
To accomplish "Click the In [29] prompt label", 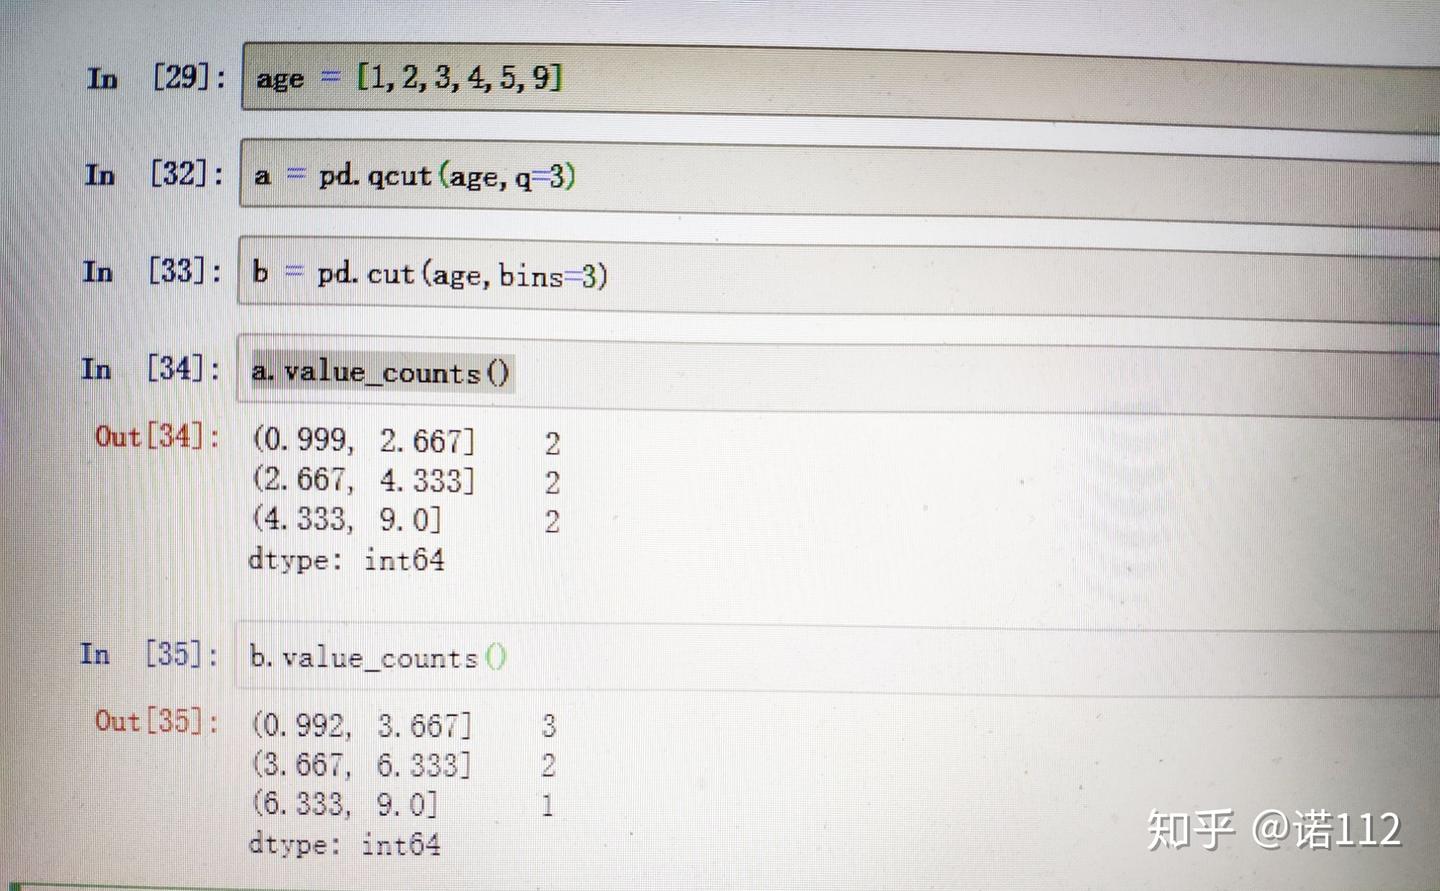I will 157,77.
